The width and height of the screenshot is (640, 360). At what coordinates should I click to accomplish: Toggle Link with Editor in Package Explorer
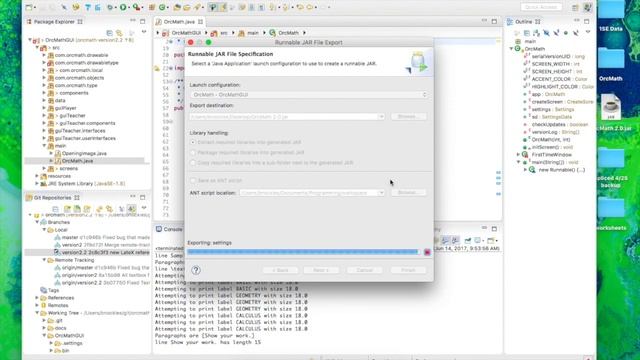coord(119,32)
